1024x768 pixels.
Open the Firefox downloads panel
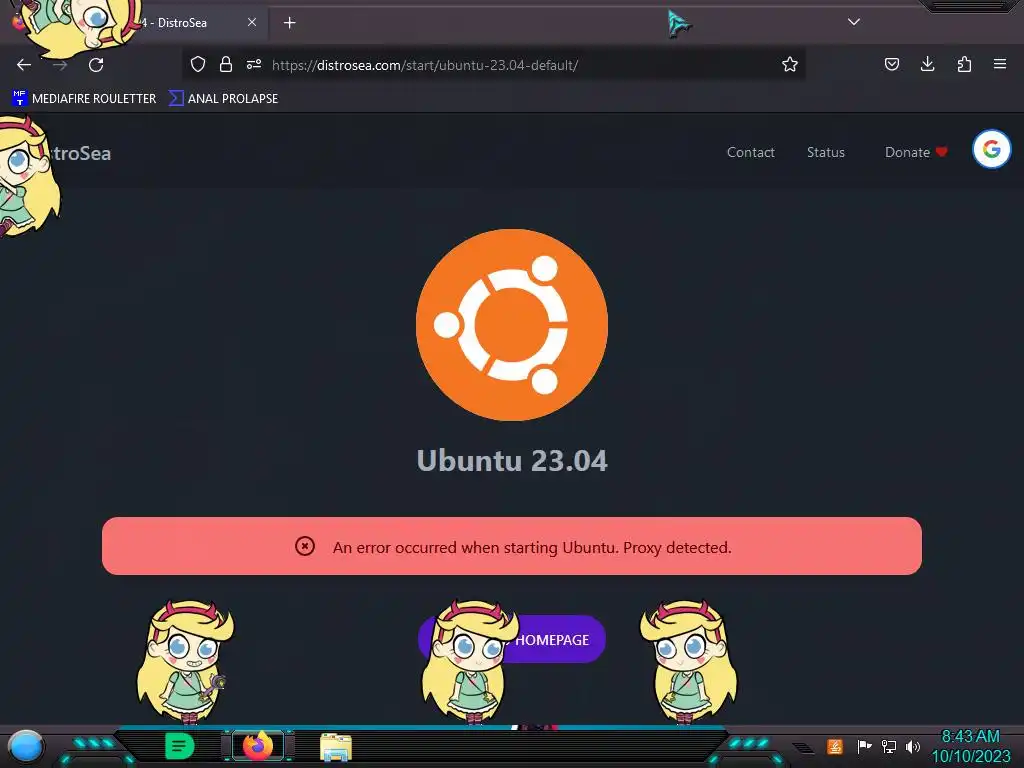927,64
